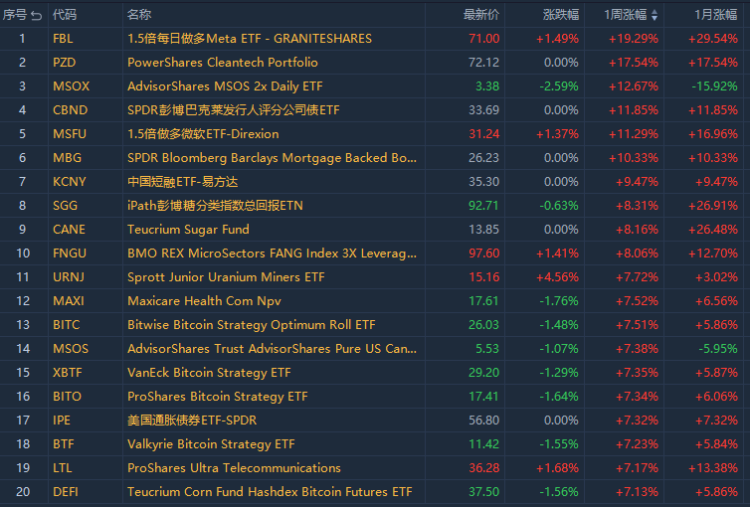Select ticker code LTL
750x507 pixels.
tap(62, 468)
